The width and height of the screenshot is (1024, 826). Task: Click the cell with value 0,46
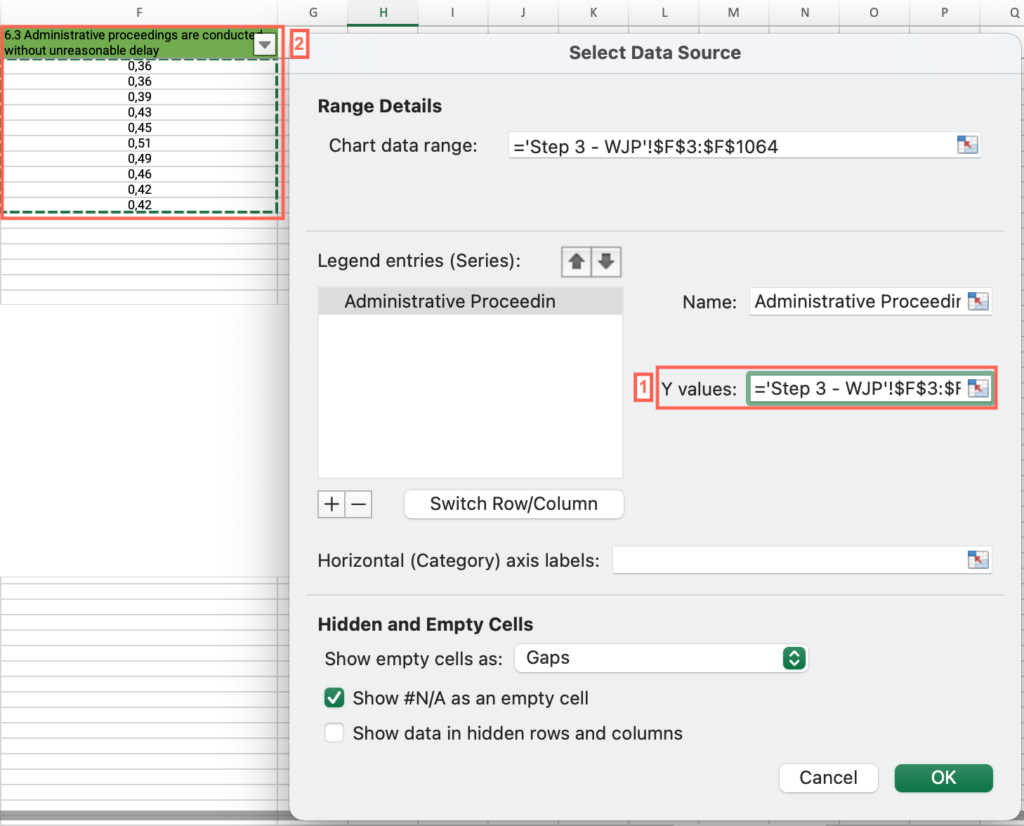pyautogui.click(x=140, y=174)
